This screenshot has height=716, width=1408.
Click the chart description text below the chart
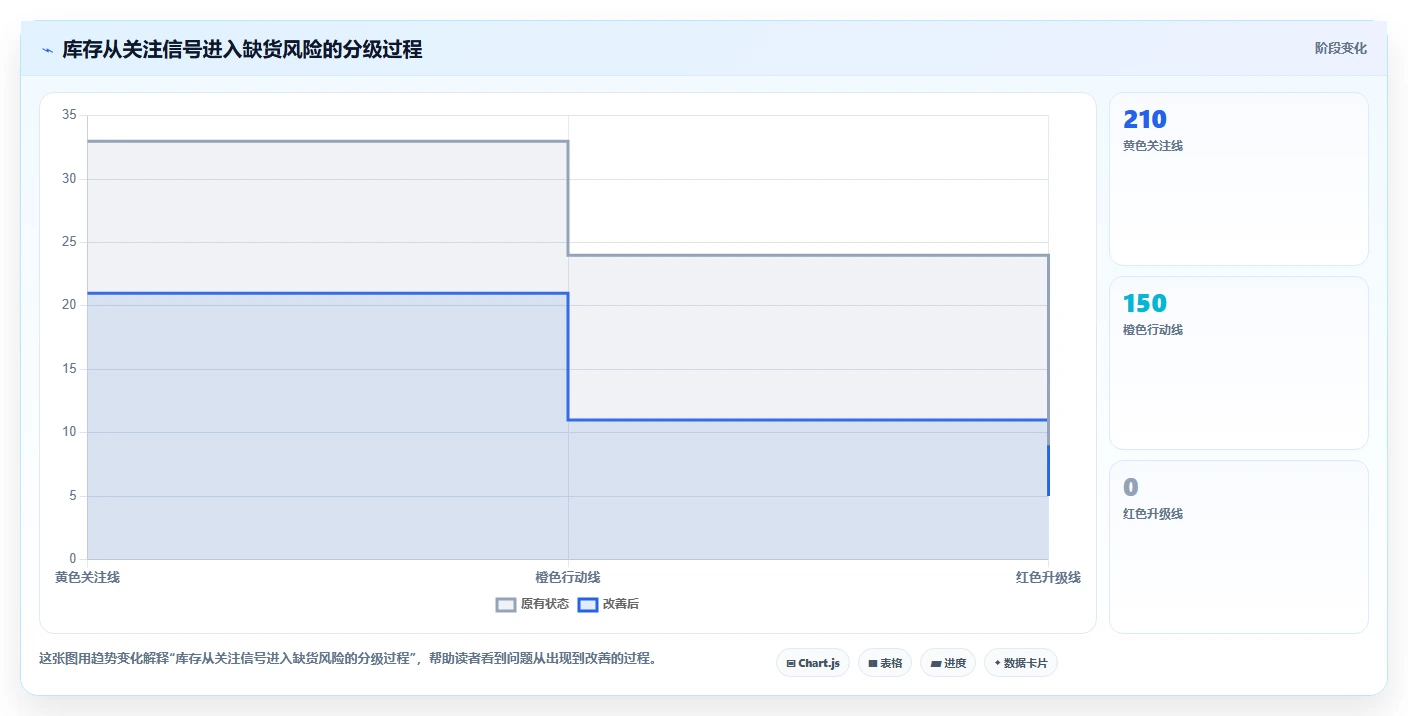click(x=347, y=658)
